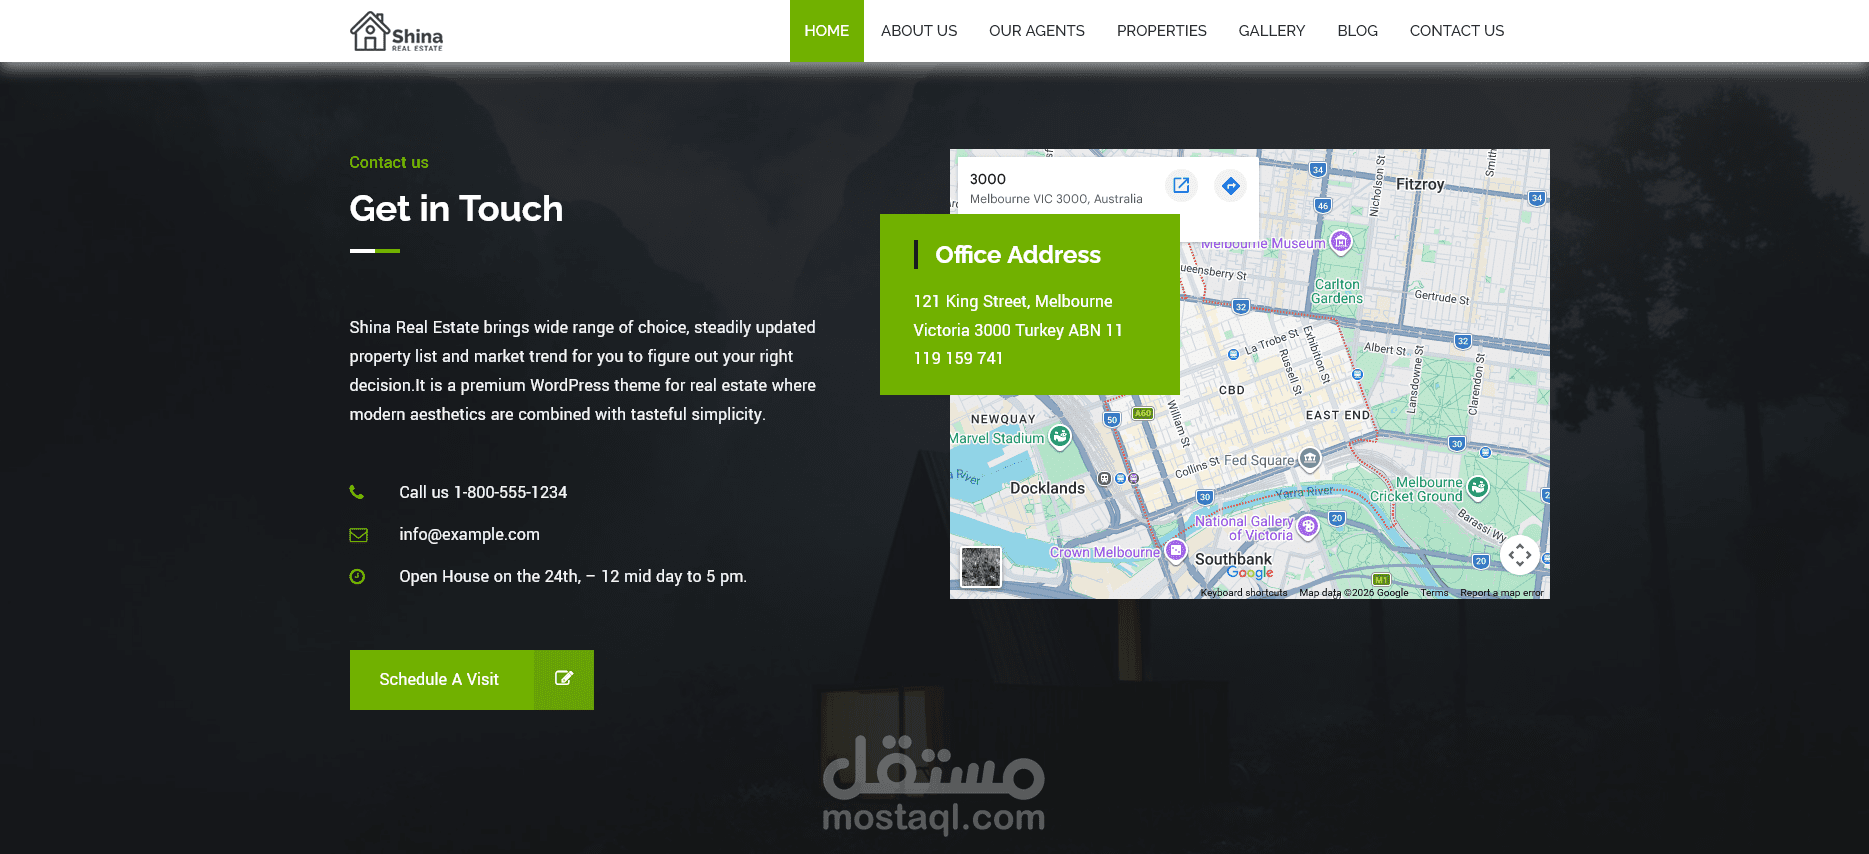The image size is (1869, 854).
Task: Click the CBD label on map
Action: coord(1232,390)
